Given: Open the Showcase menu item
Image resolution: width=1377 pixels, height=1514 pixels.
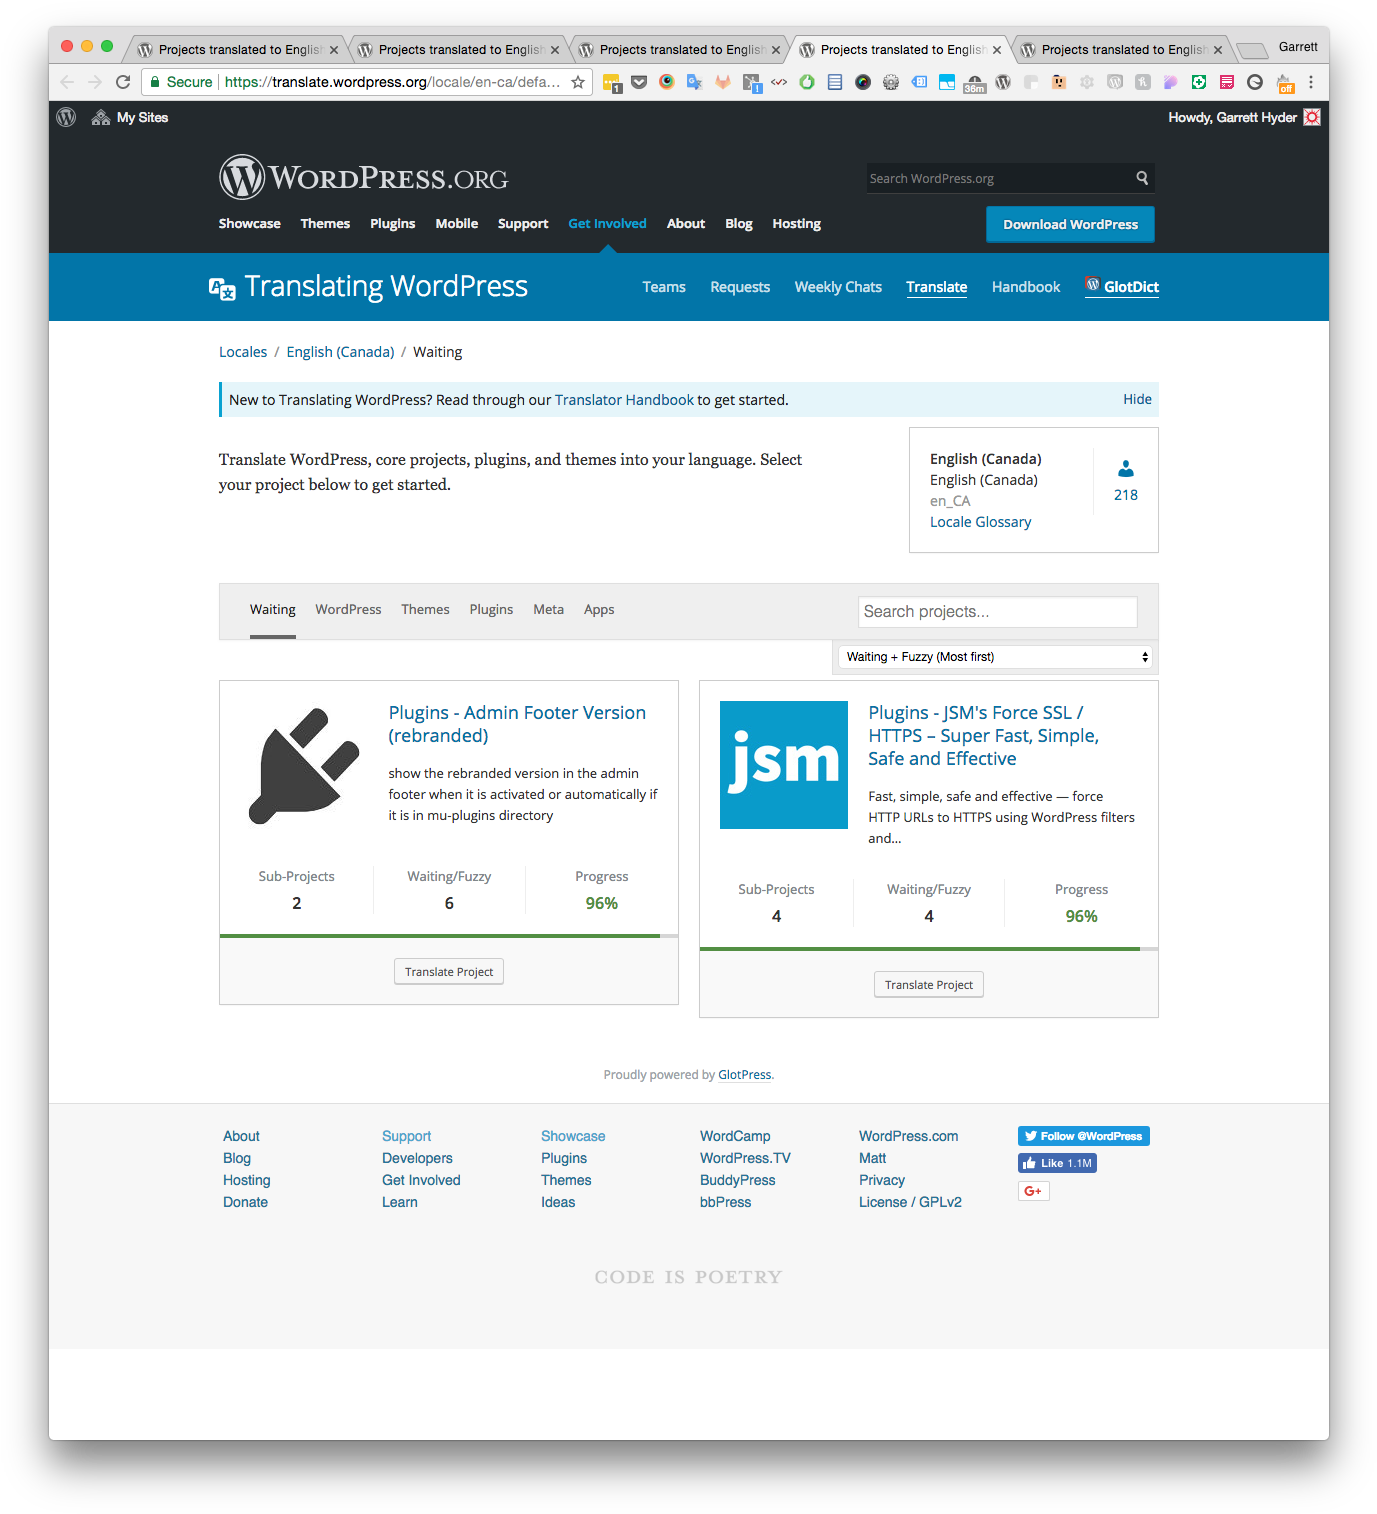Looking at the screenshot, I should (249, 223).
